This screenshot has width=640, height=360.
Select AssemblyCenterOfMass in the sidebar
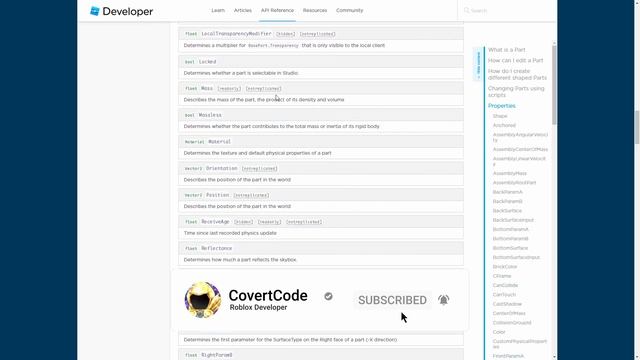(520, 149)
